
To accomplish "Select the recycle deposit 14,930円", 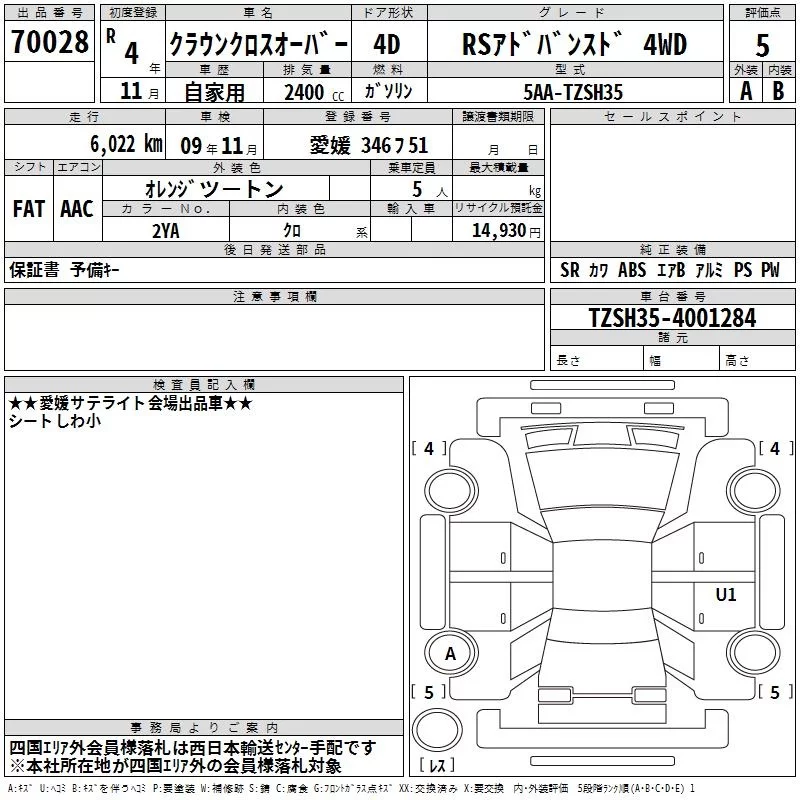I will click(506, 230).
